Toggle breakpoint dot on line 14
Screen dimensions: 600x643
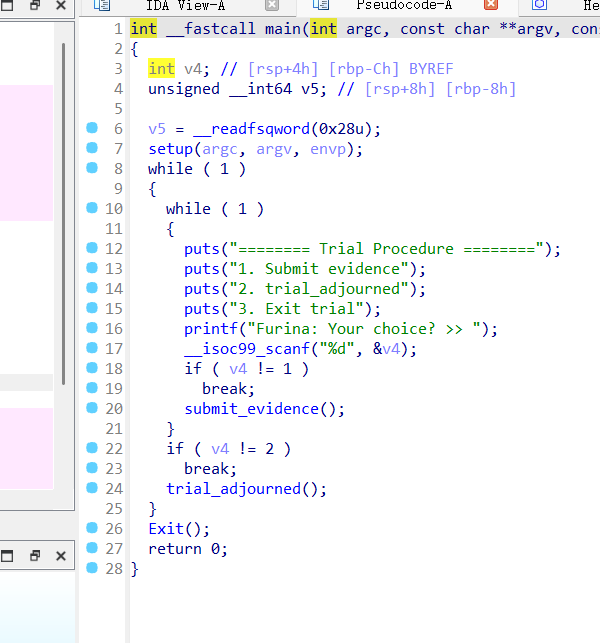tap(92, 288)
